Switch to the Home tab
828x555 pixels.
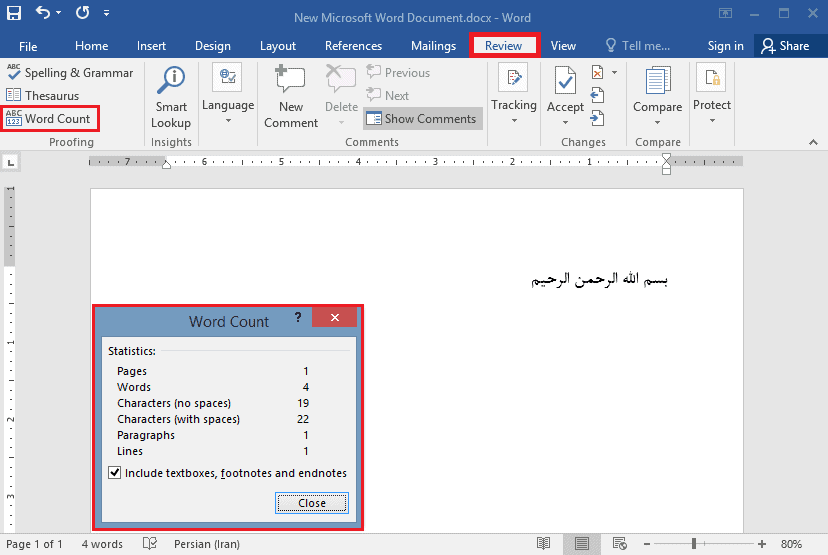91,46
